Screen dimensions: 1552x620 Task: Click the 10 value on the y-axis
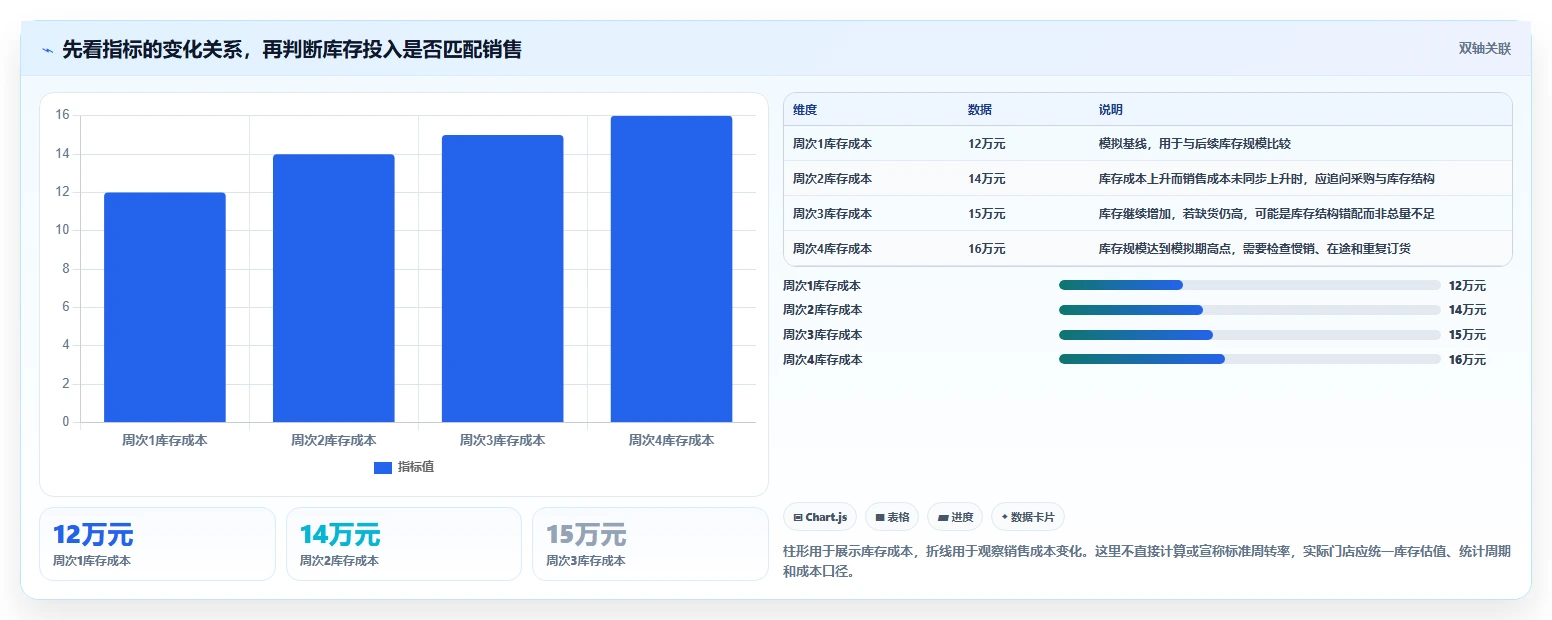point(62,230)
